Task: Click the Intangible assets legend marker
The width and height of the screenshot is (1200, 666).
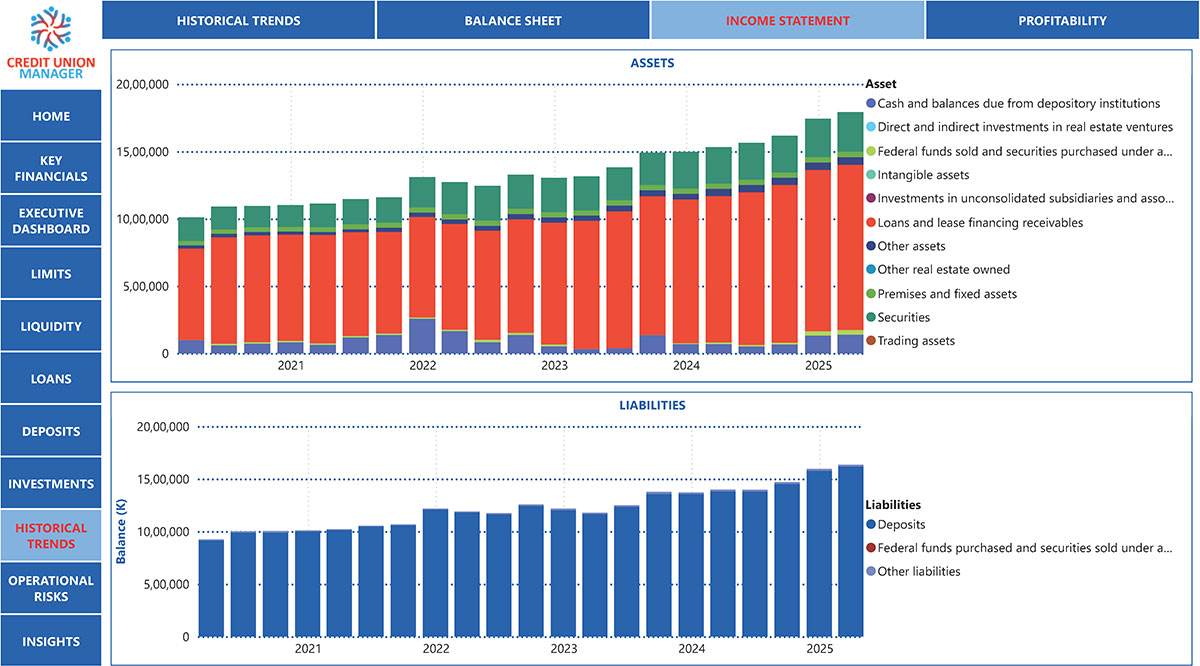Action: tap(871, 175)
